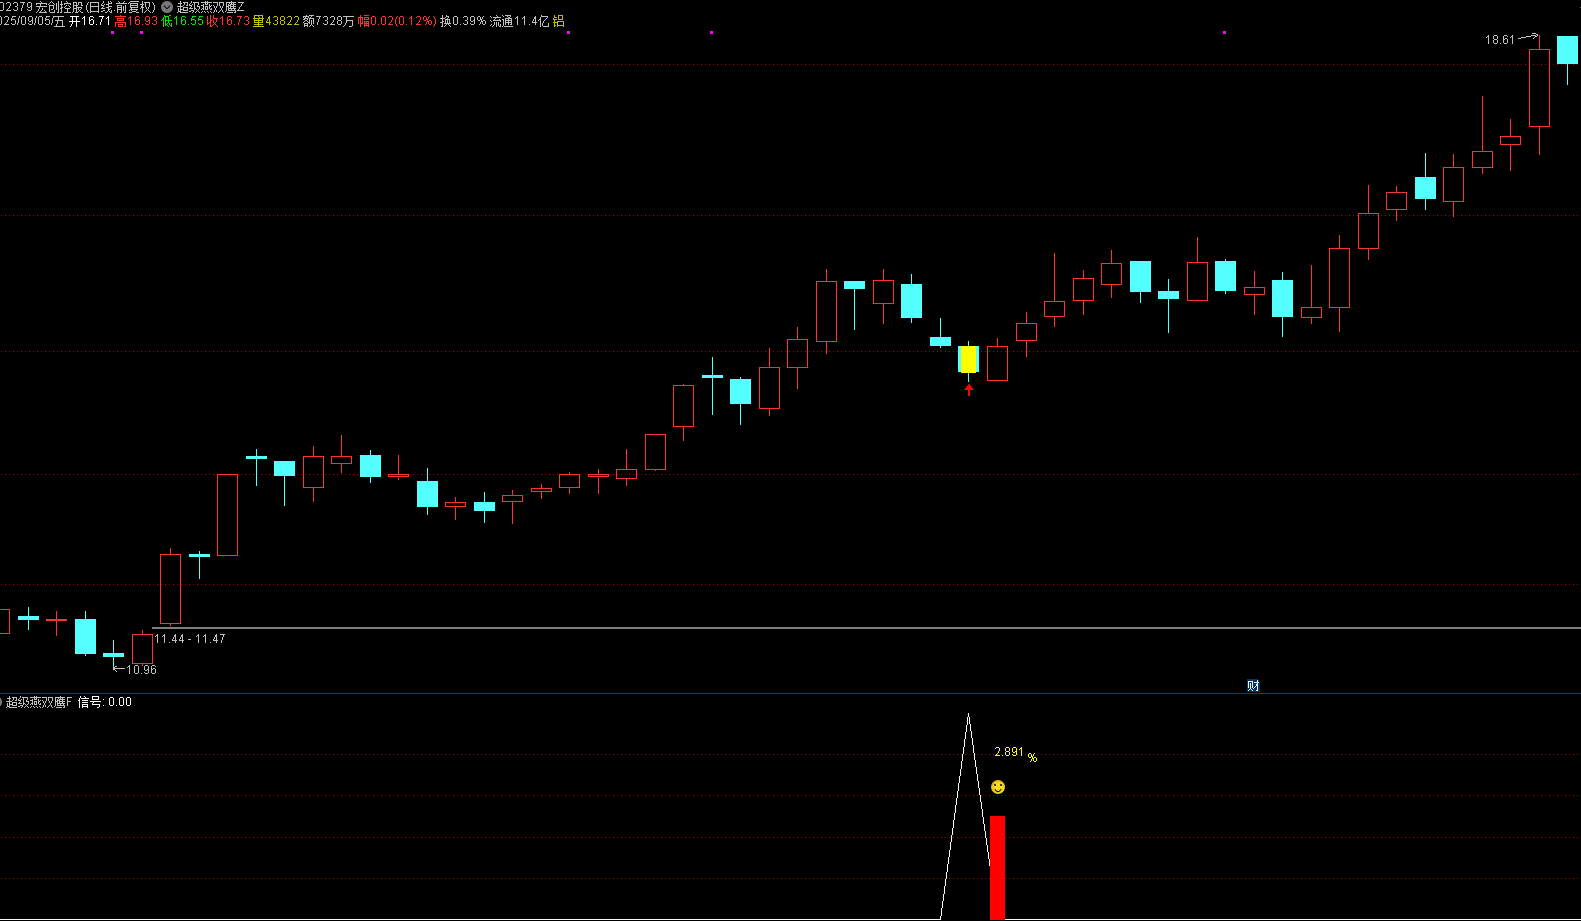
Task: Click the 额7328万 turnover amount value
Action: (x=328, y=21)
